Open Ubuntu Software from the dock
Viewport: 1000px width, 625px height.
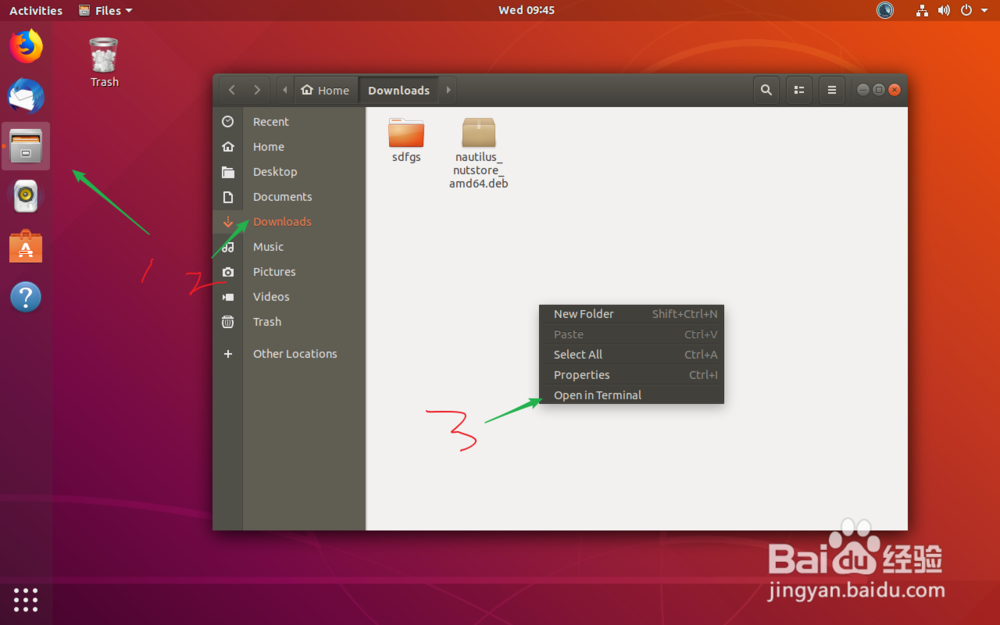coord(26,246)
